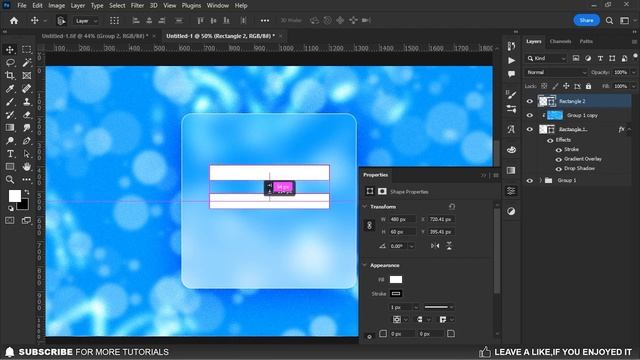Toggle Gradient Overlay effect visibility
The height and width of the screenshot is (360, 640).
(x=558, y=159)
